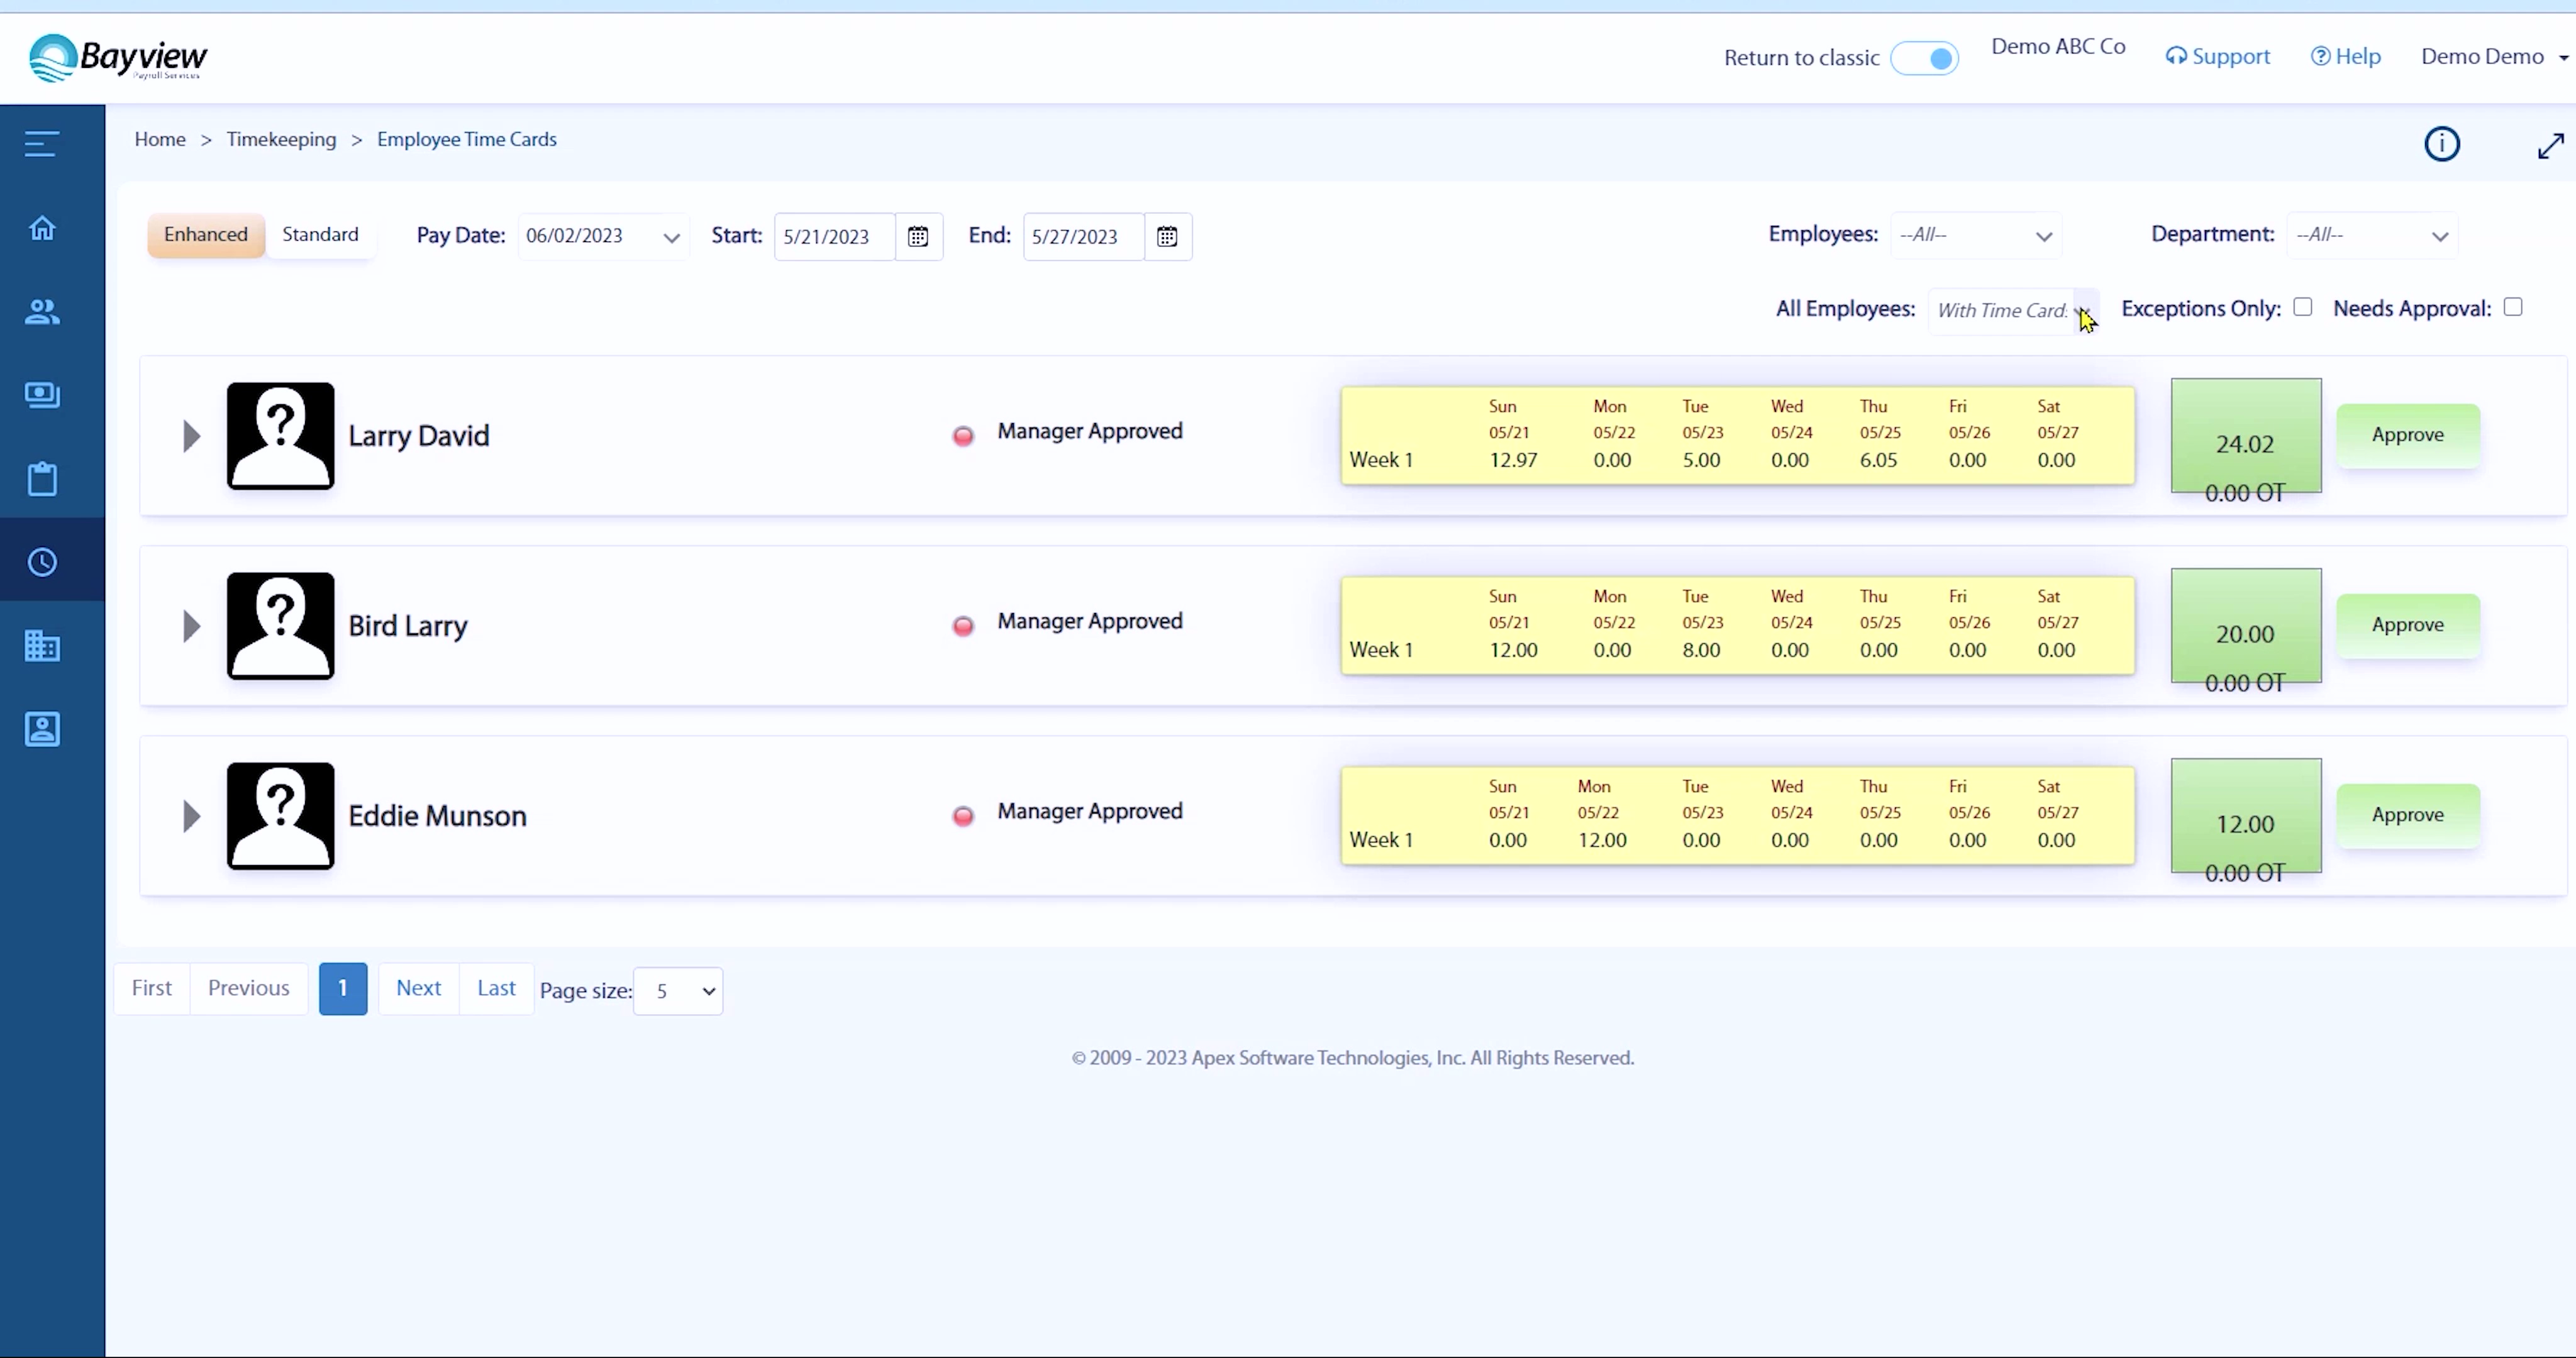Open the building Company icon in sidebar
The image size is (2576, 1358).
pos(42,646)
